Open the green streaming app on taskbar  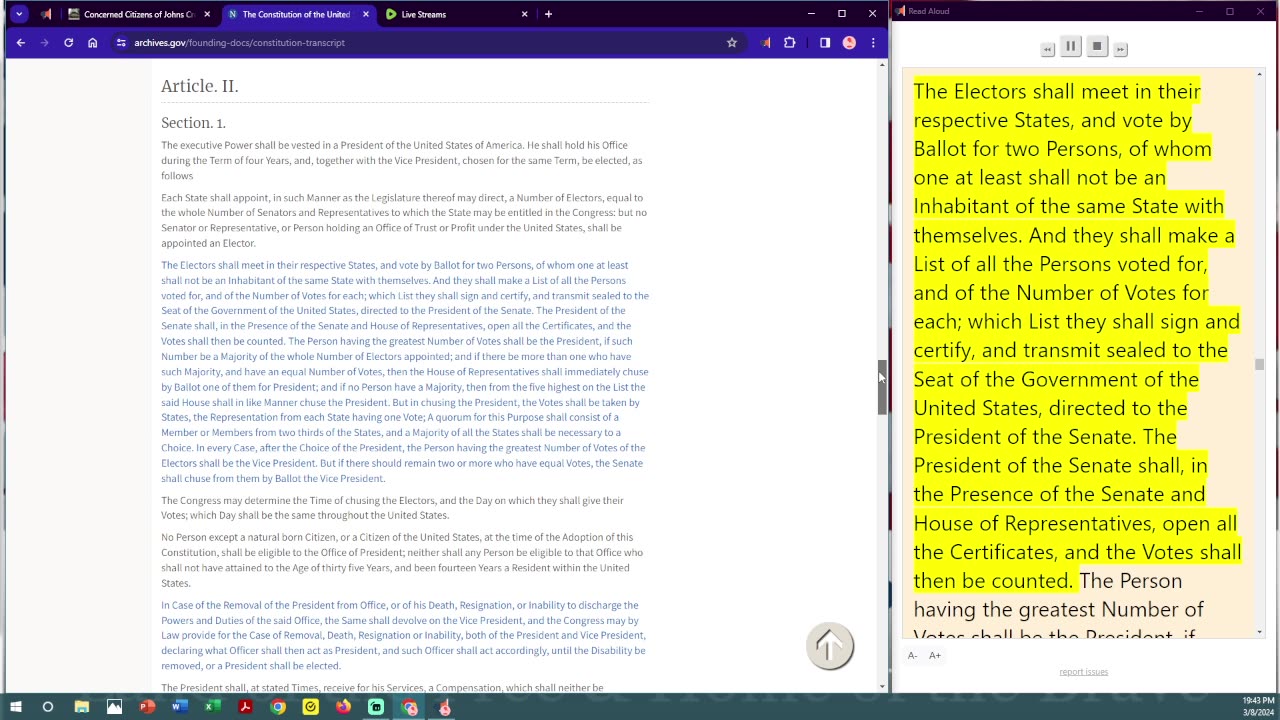pos(376,707)
